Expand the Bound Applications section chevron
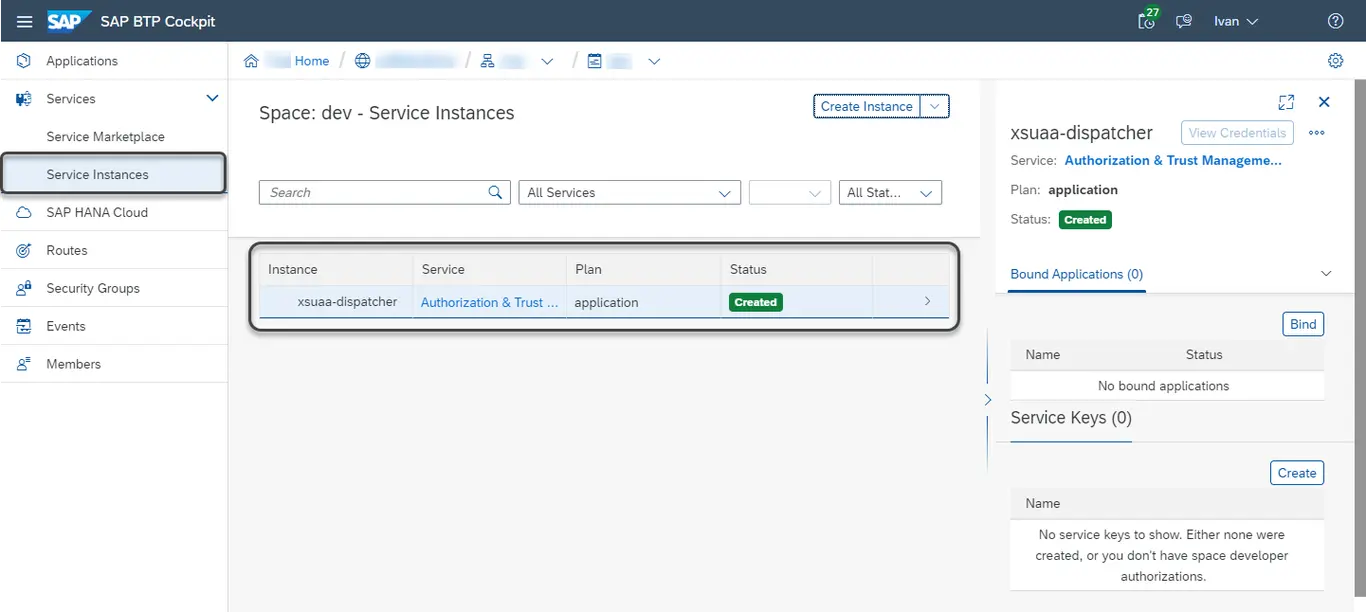Viewport: 1366px width, 612px height. tap(1326, 274)
